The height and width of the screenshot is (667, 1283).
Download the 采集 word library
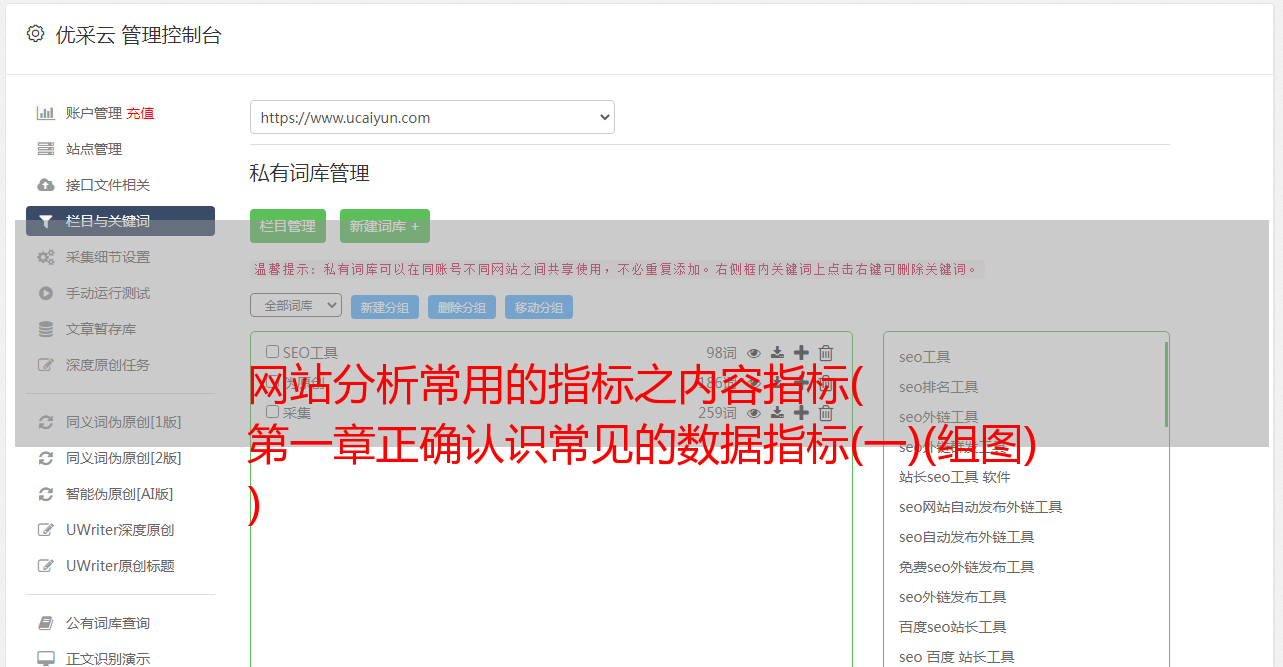777,413
